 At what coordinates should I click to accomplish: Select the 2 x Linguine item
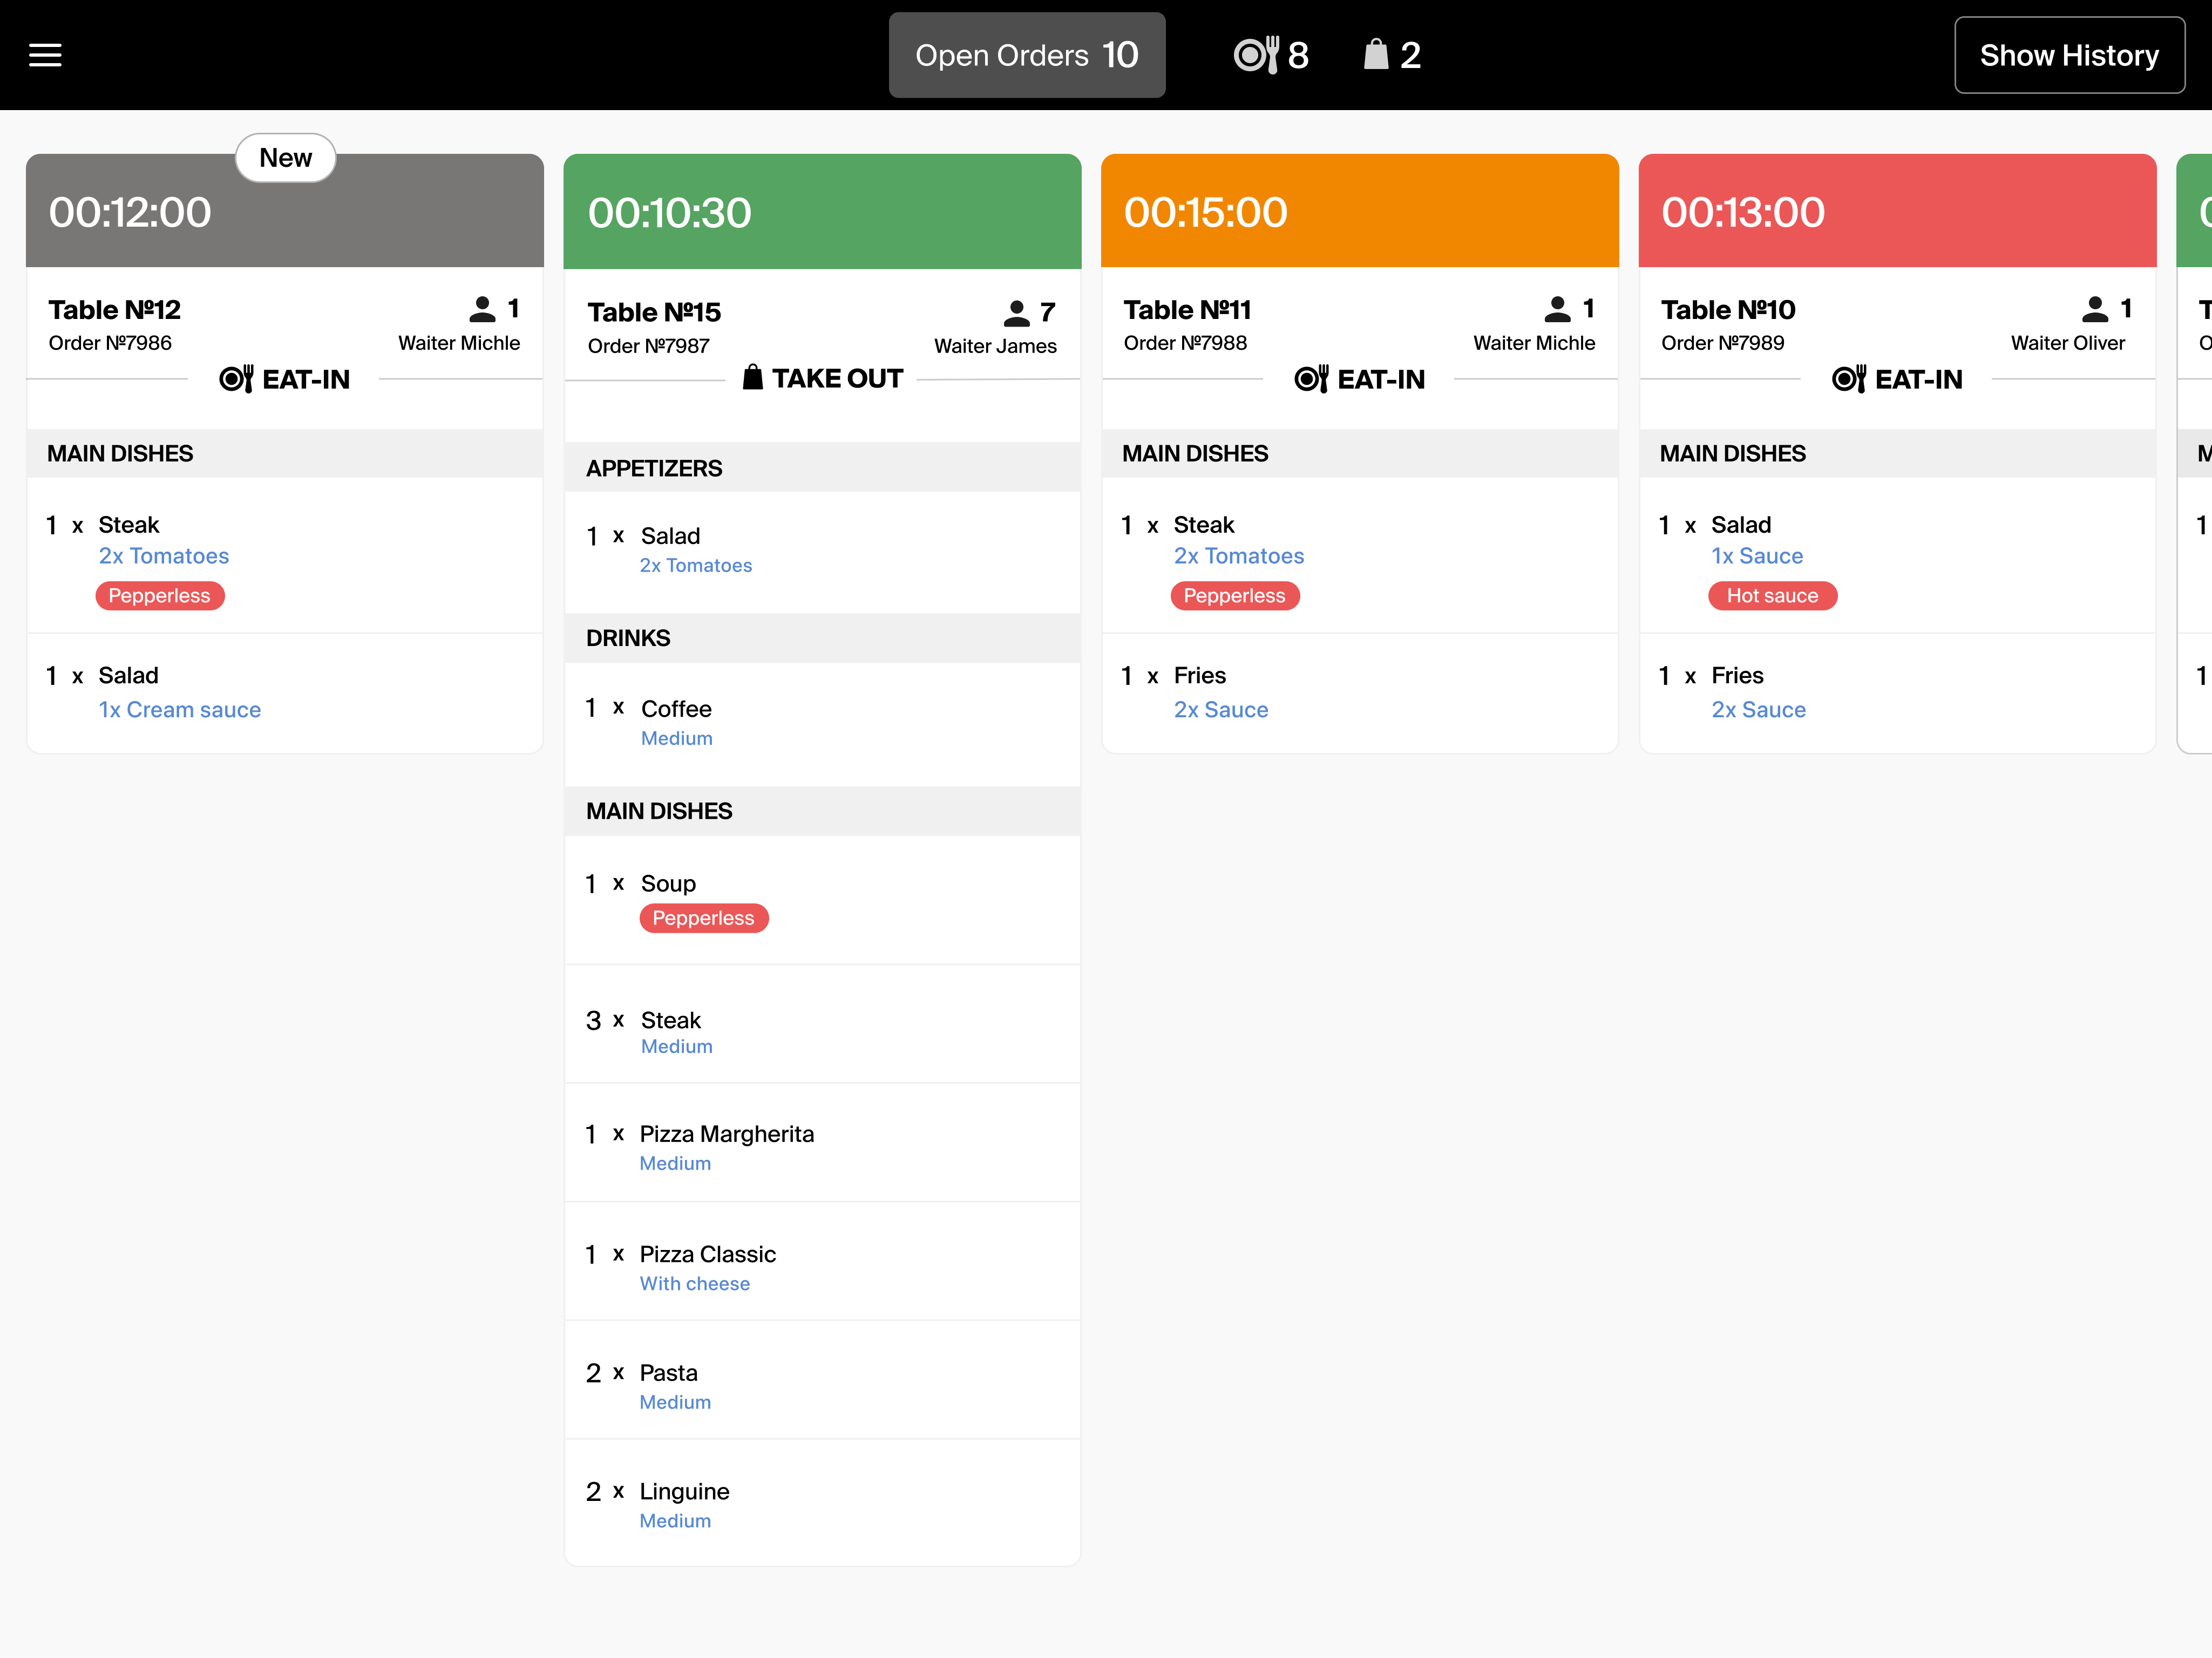tap(822, 1503)
